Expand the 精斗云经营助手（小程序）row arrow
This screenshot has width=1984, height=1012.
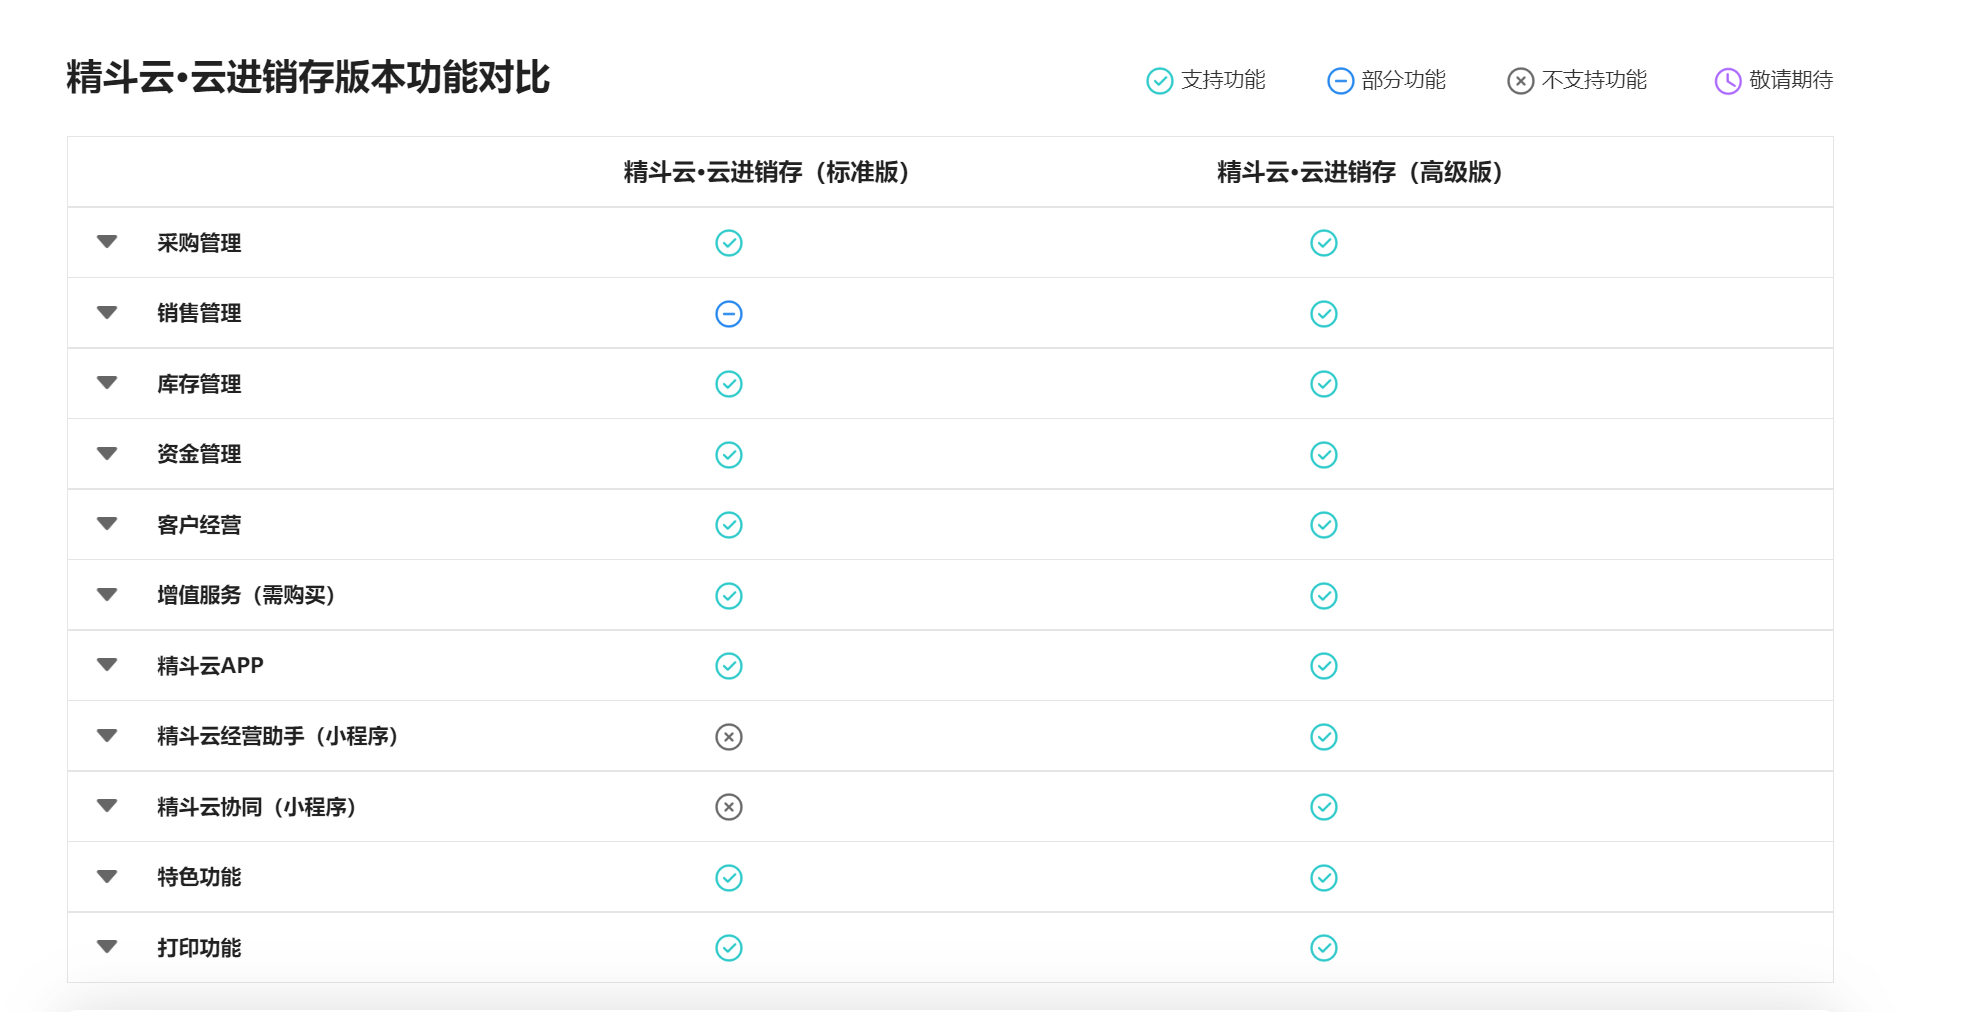107,736
